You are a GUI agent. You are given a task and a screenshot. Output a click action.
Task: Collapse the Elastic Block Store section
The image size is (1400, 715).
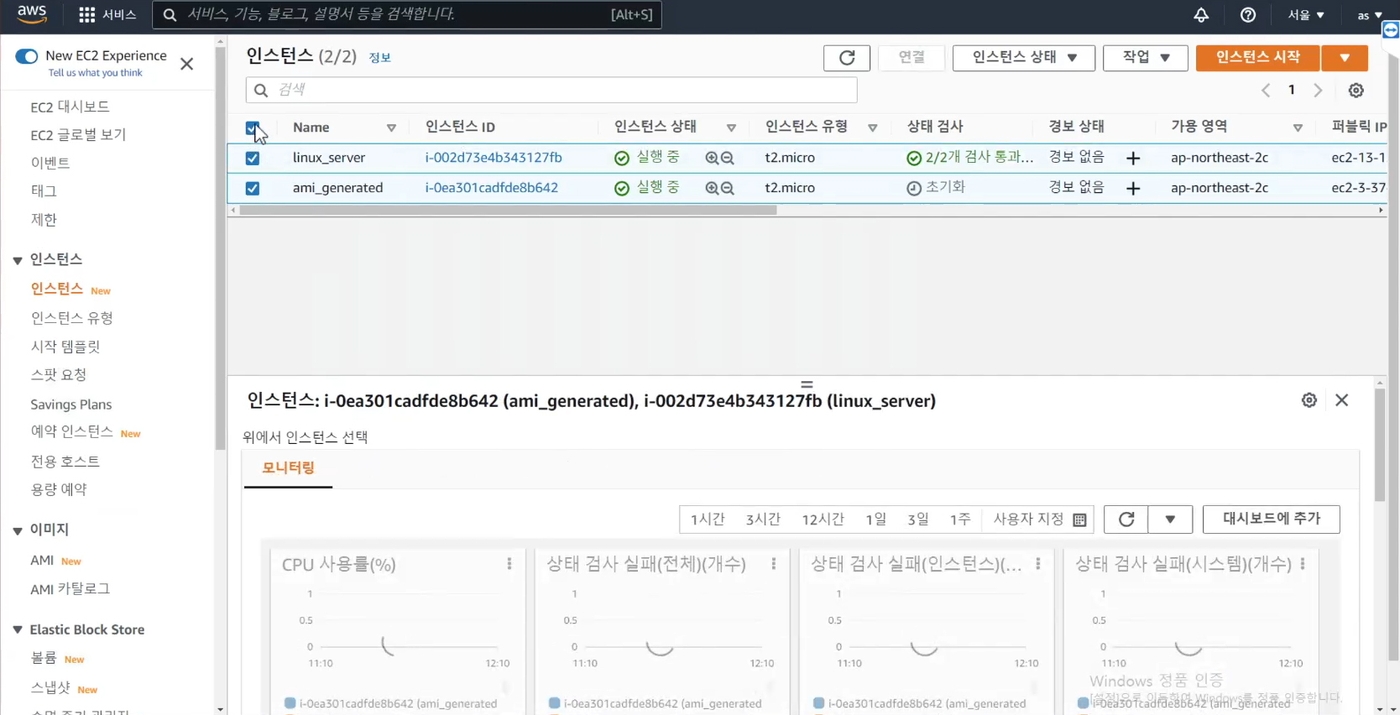pos(17,630)
